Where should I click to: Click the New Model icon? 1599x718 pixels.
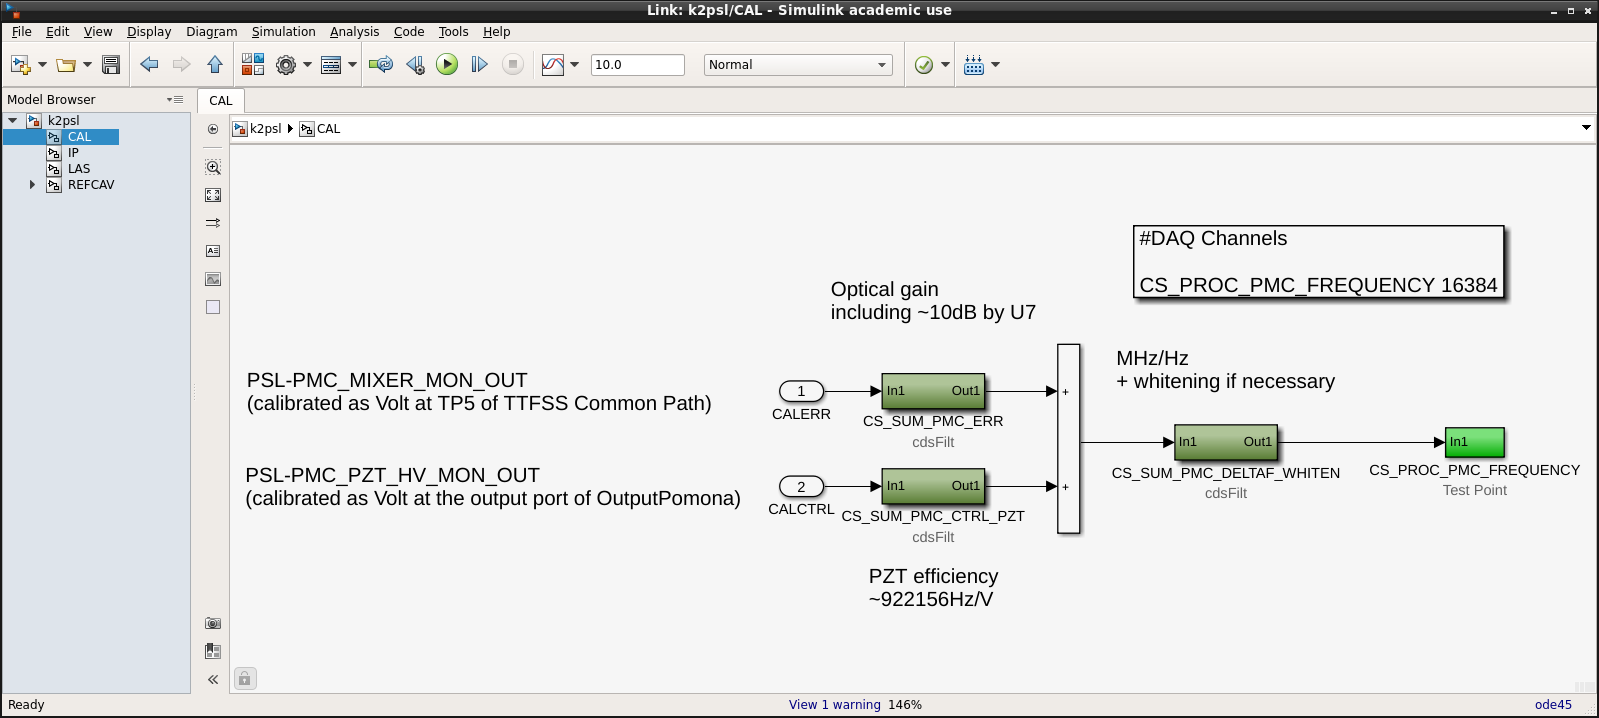click(x=20, y=65)
